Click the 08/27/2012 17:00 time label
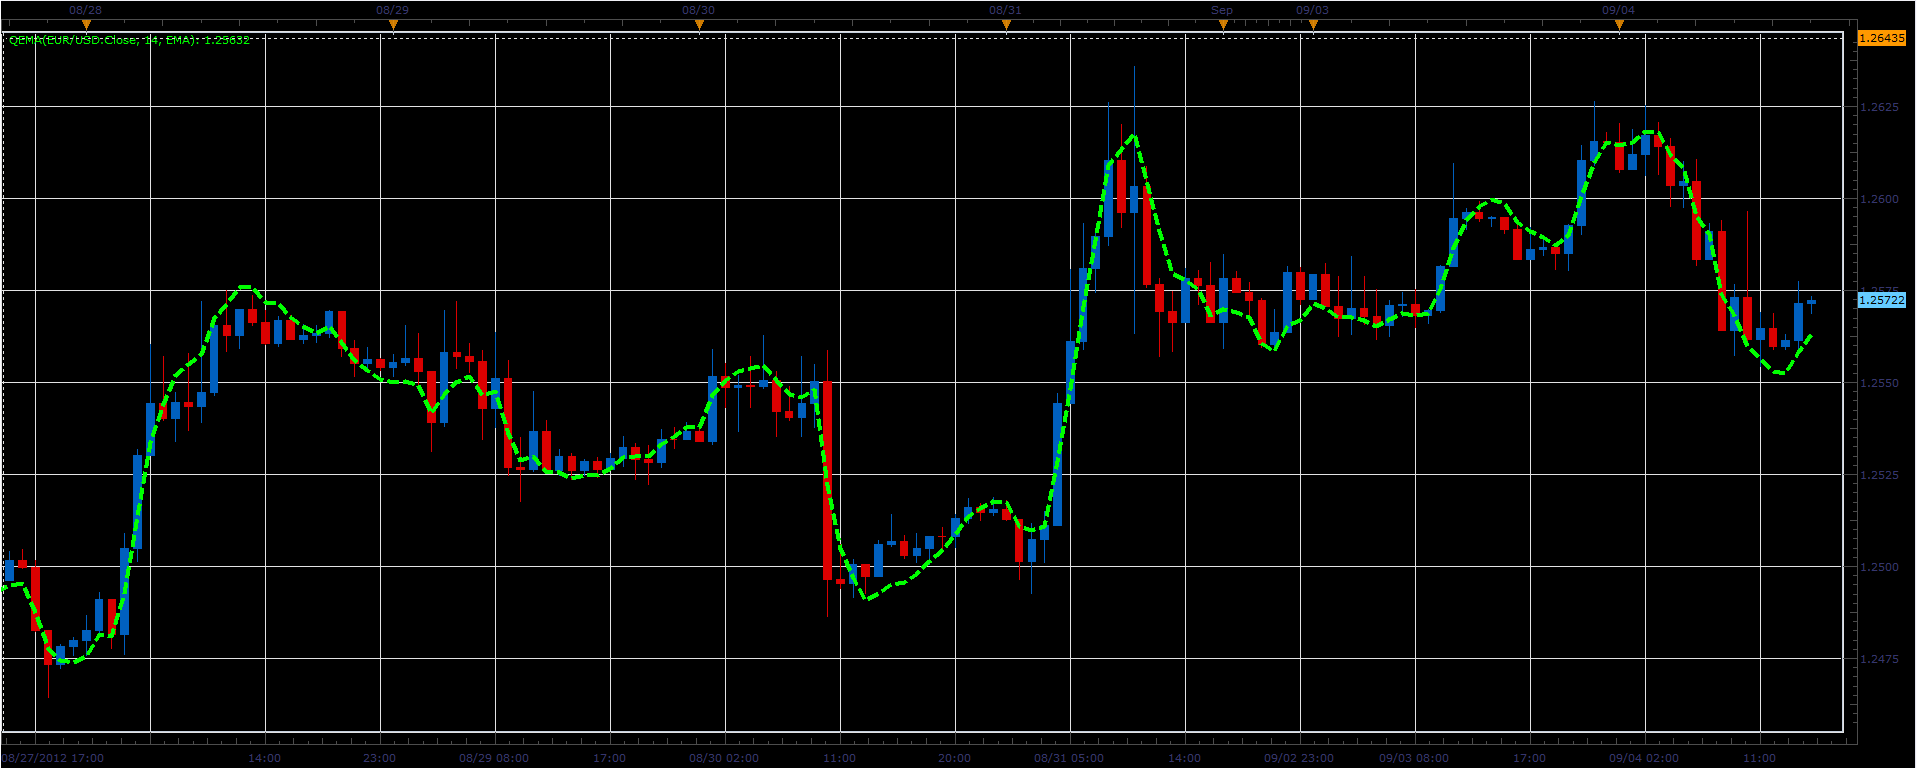The image size is (1917, 768). point(53,758)
